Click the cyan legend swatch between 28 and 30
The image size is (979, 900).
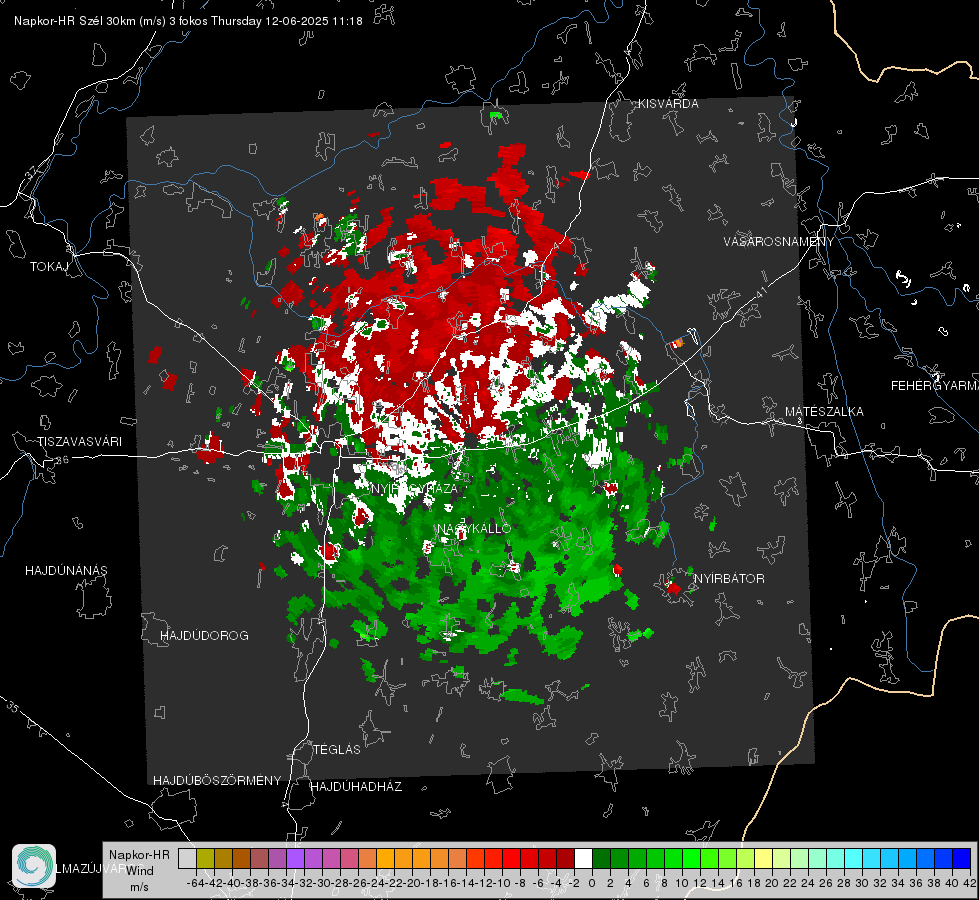(854, 858)
